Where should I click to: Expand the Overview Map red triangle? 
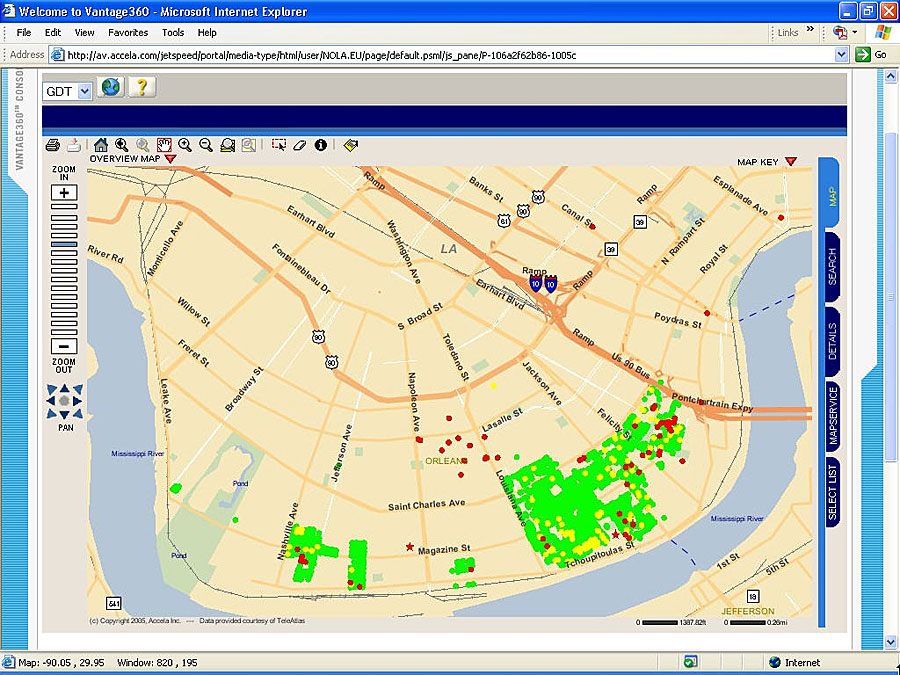tap(170, 159)
